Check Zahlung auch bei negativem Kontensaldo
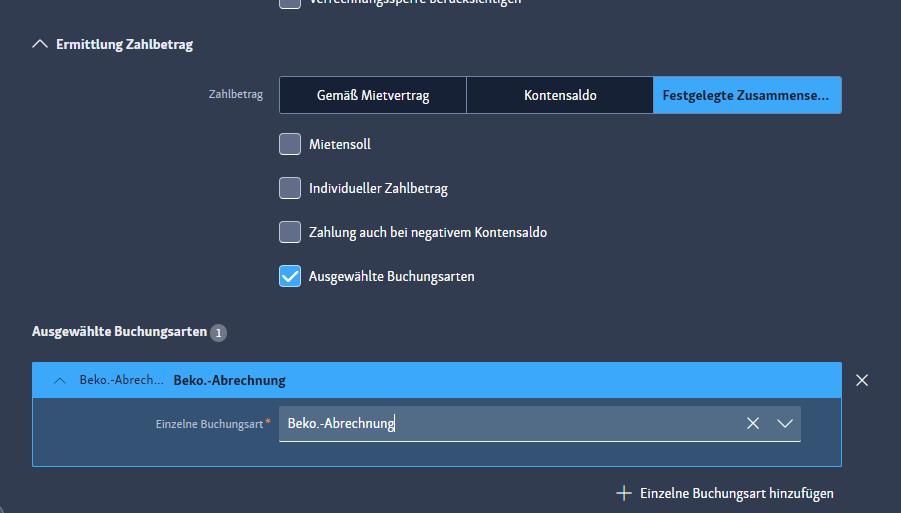This screenshot has height=513, width=901. 290,232
